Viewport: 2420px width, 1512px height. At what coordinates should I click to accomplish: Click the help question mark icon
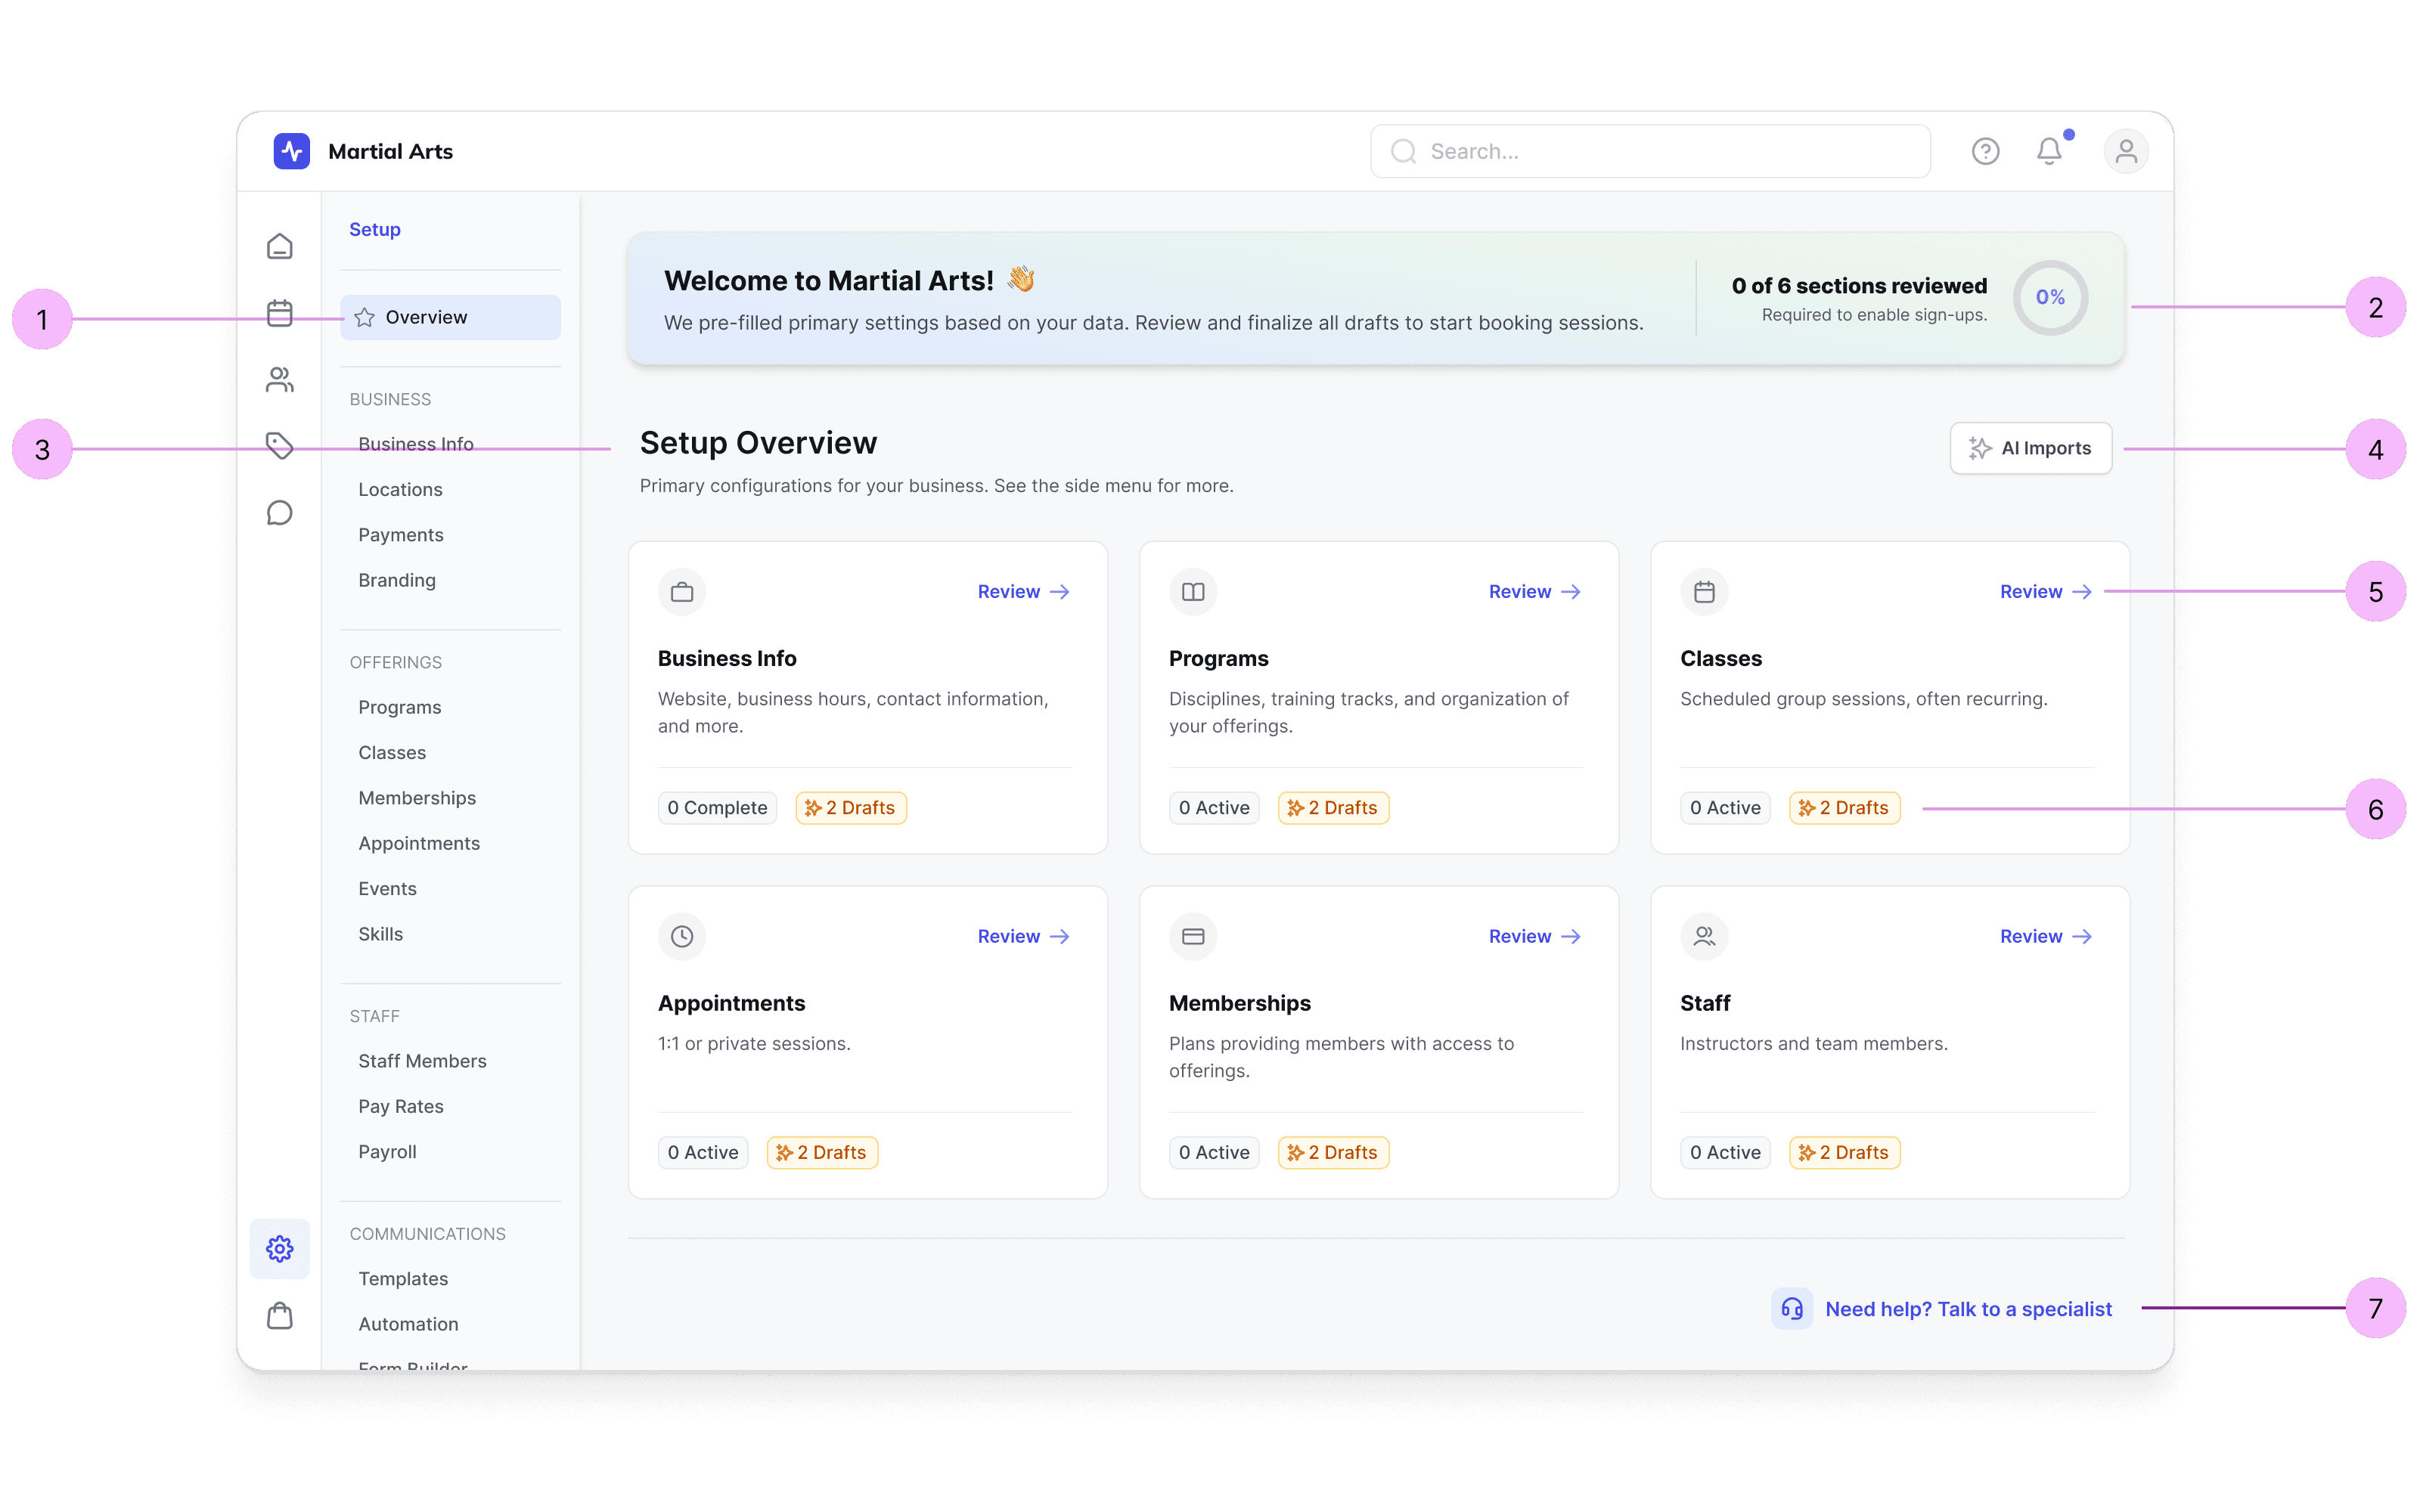[x=1985, y=151]
